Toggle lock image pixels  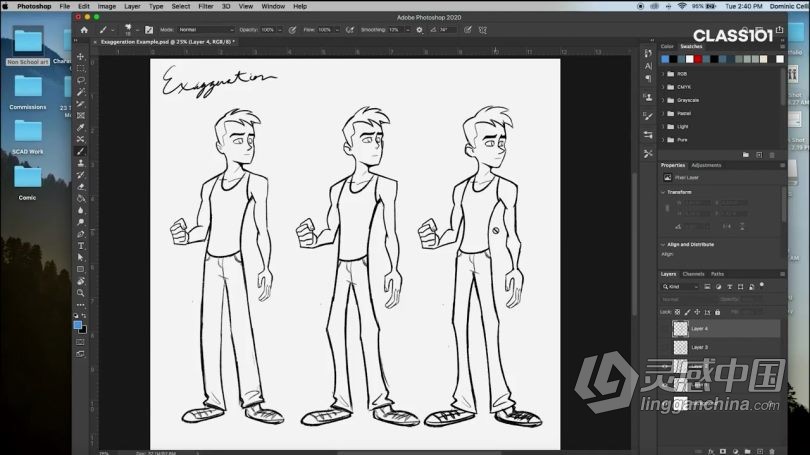[x=687, y=312]
